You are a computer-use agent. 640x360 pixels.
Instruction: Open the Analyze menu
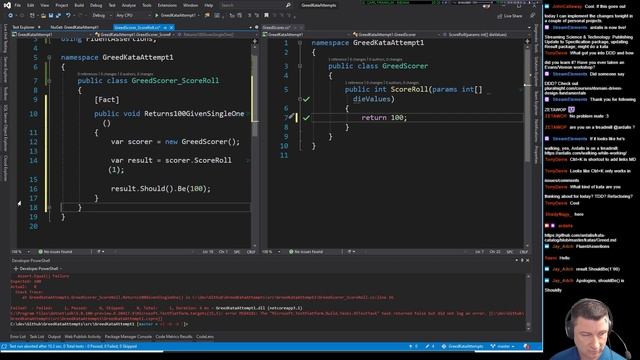[x=129, y=5]
